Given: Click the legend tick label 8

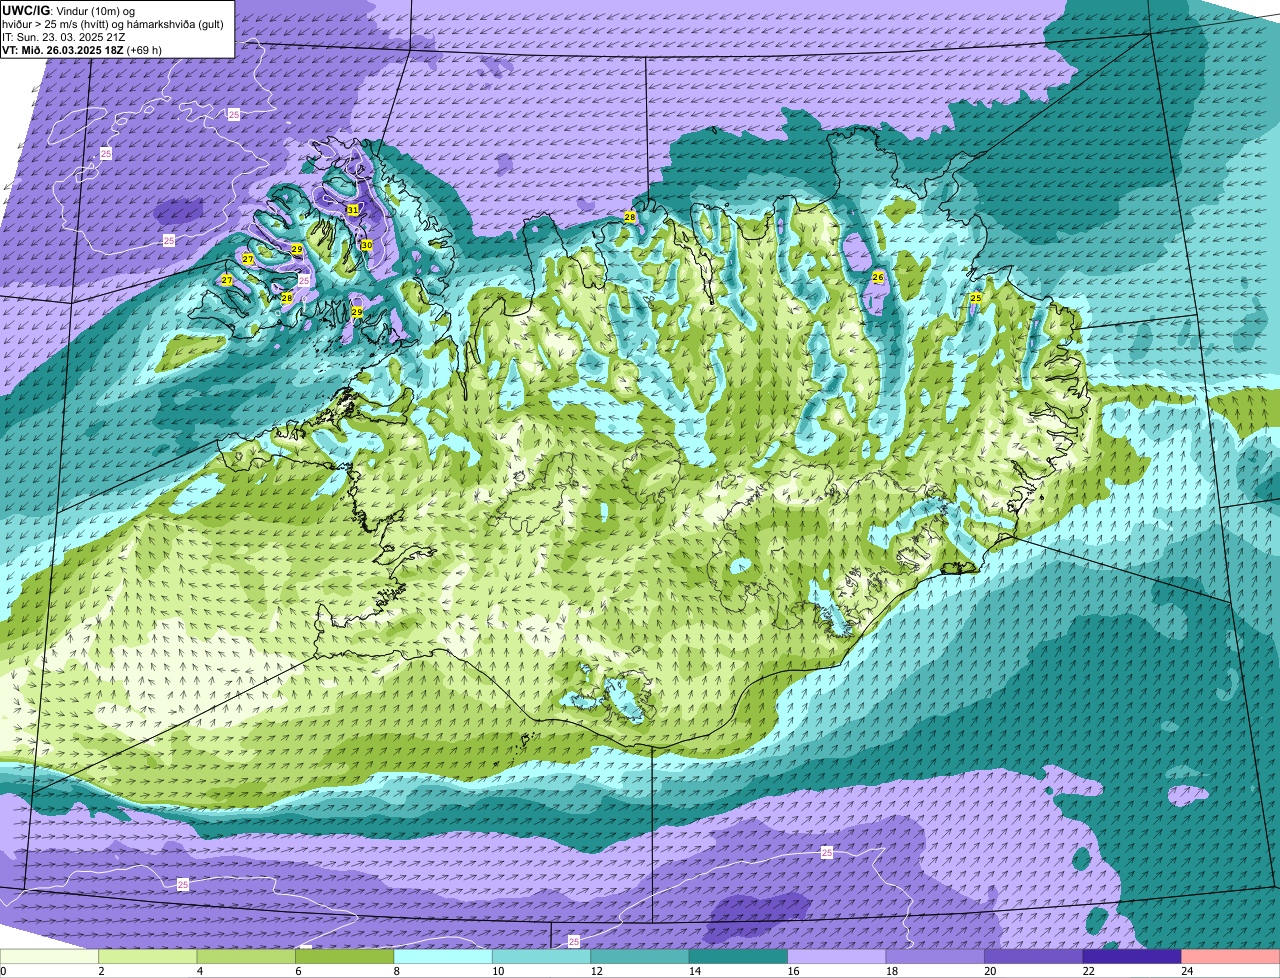Looking at the screenshot, I should 395,971.
